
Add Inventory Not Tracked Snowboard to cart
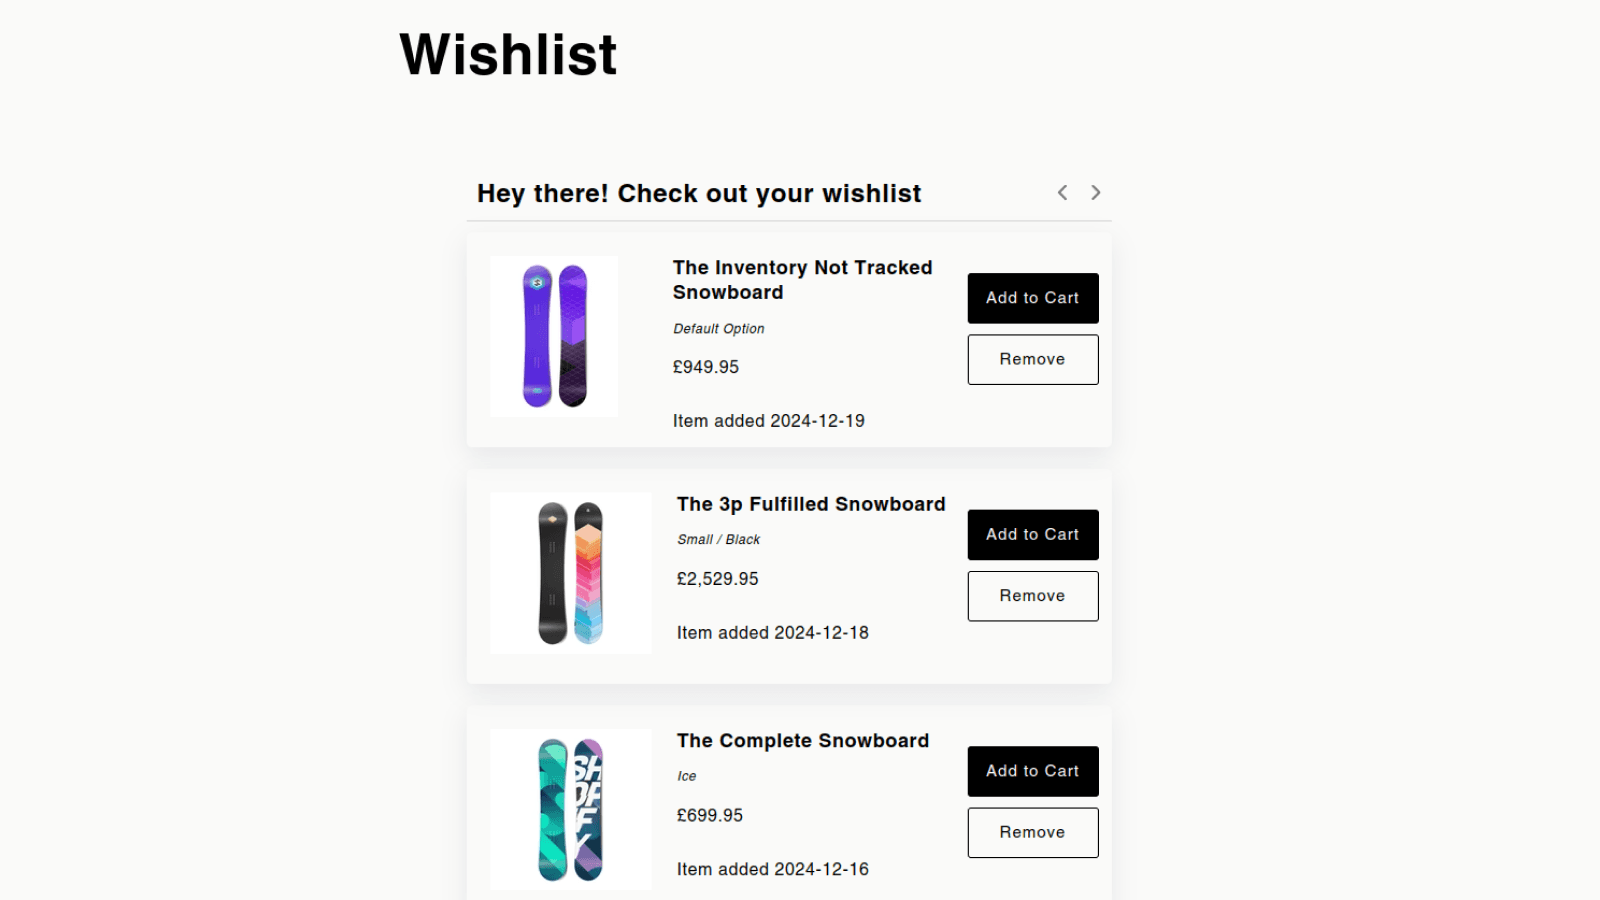click(x=1032, y=298)
